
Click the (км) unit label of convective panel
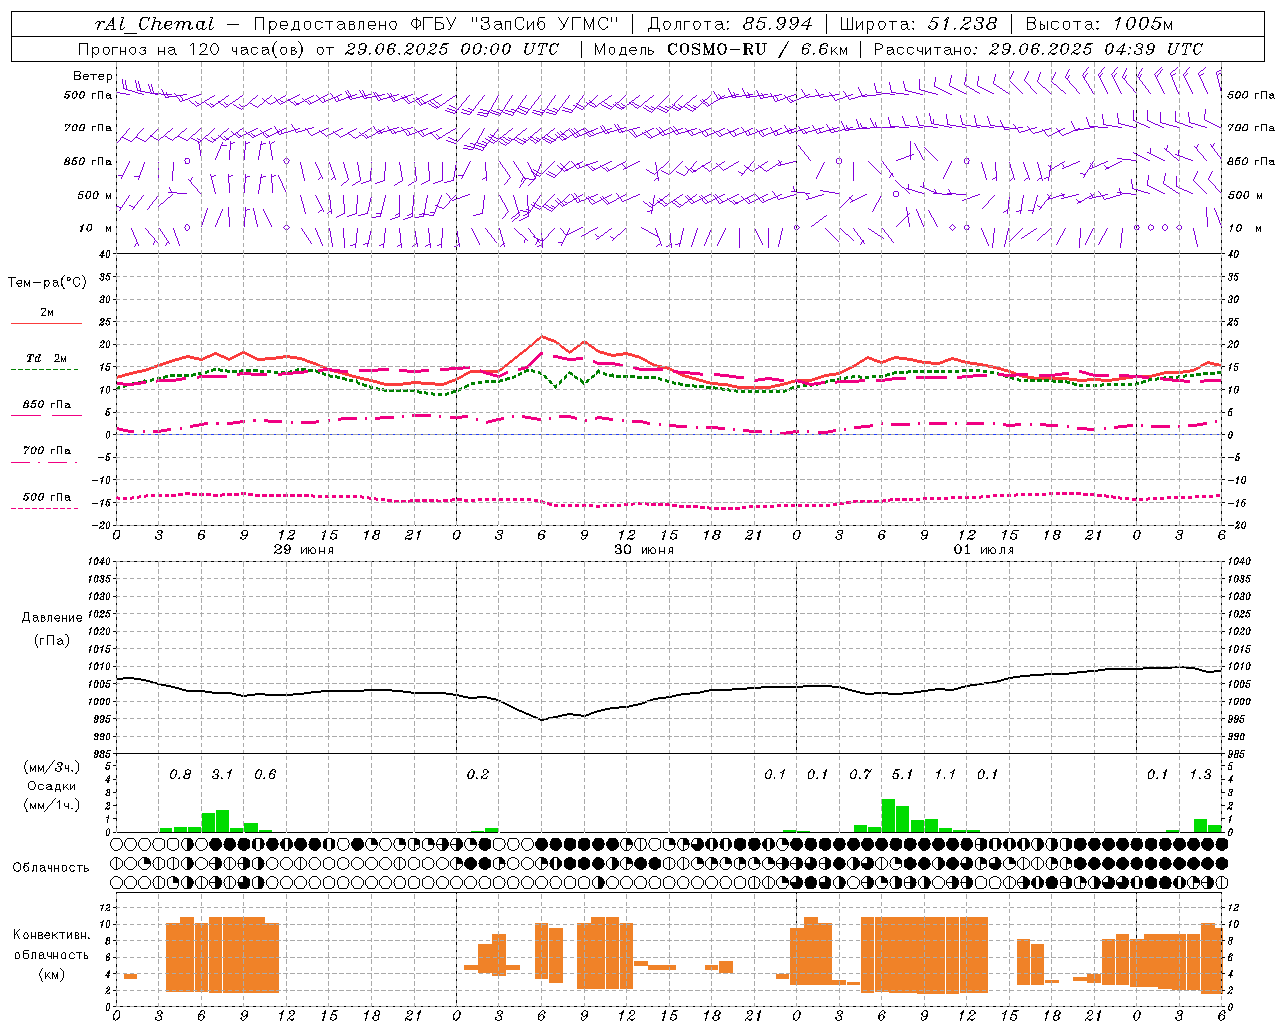(x=52, y=974)
